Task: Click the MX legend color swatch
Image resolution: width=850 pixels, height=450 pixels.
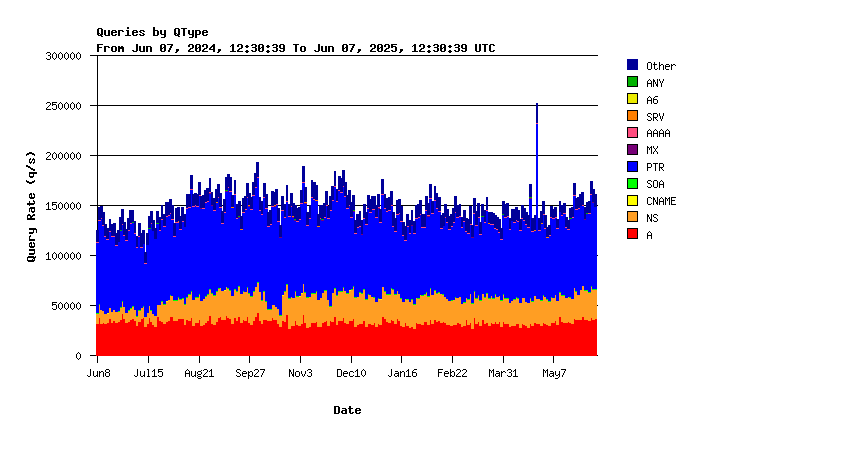Action: (x=632, y=149)
